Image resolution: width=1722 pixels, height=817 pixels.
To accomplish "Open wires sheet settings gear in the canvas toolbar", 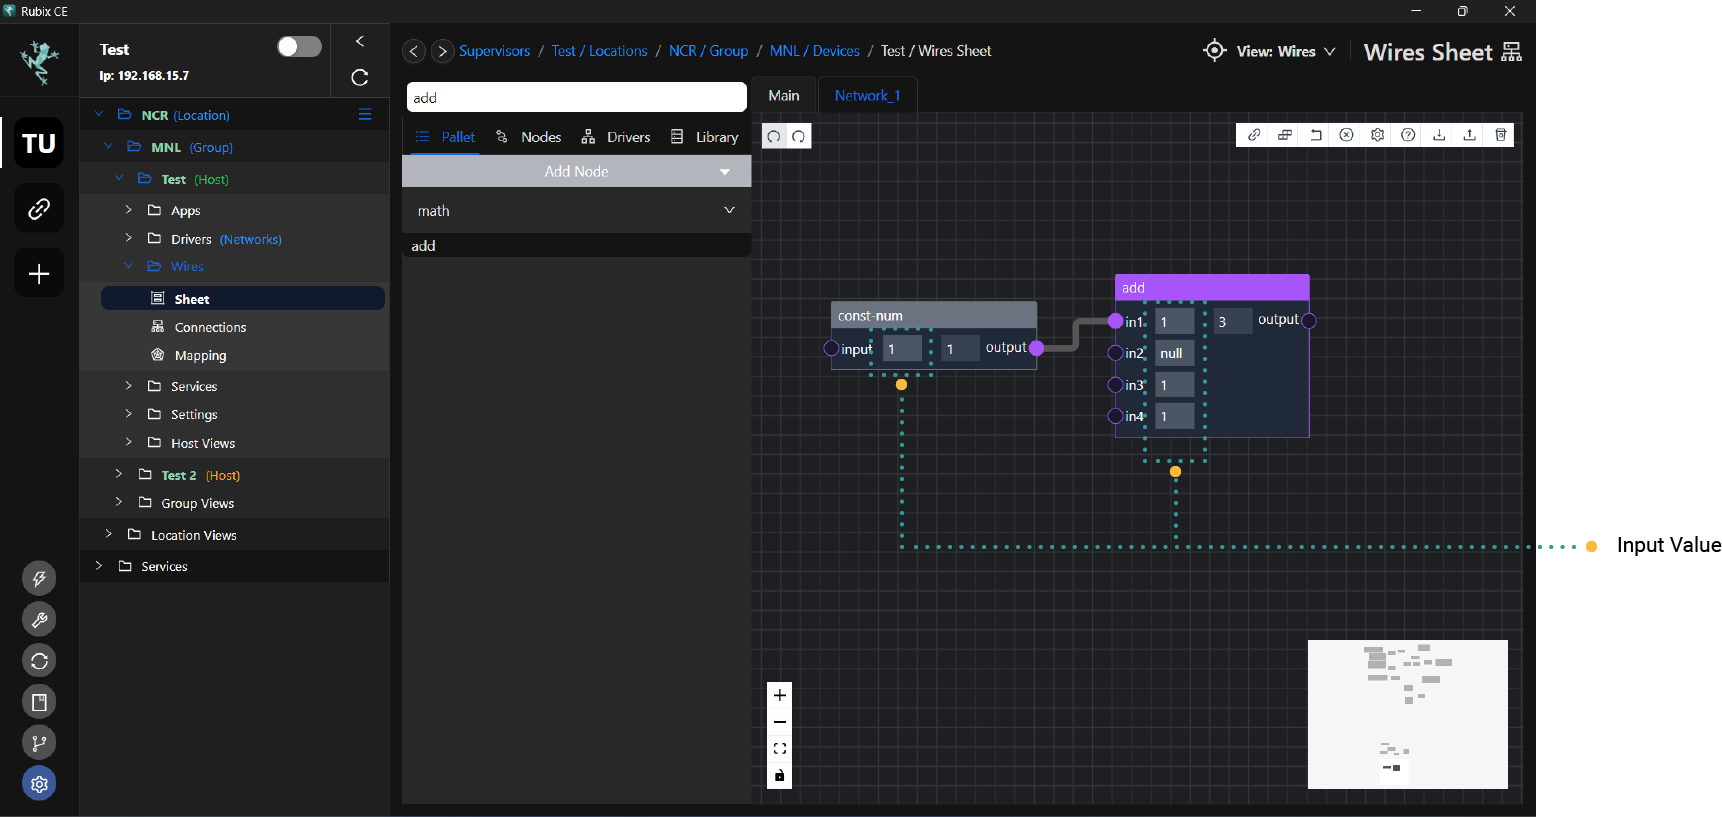I will 1378,135.
